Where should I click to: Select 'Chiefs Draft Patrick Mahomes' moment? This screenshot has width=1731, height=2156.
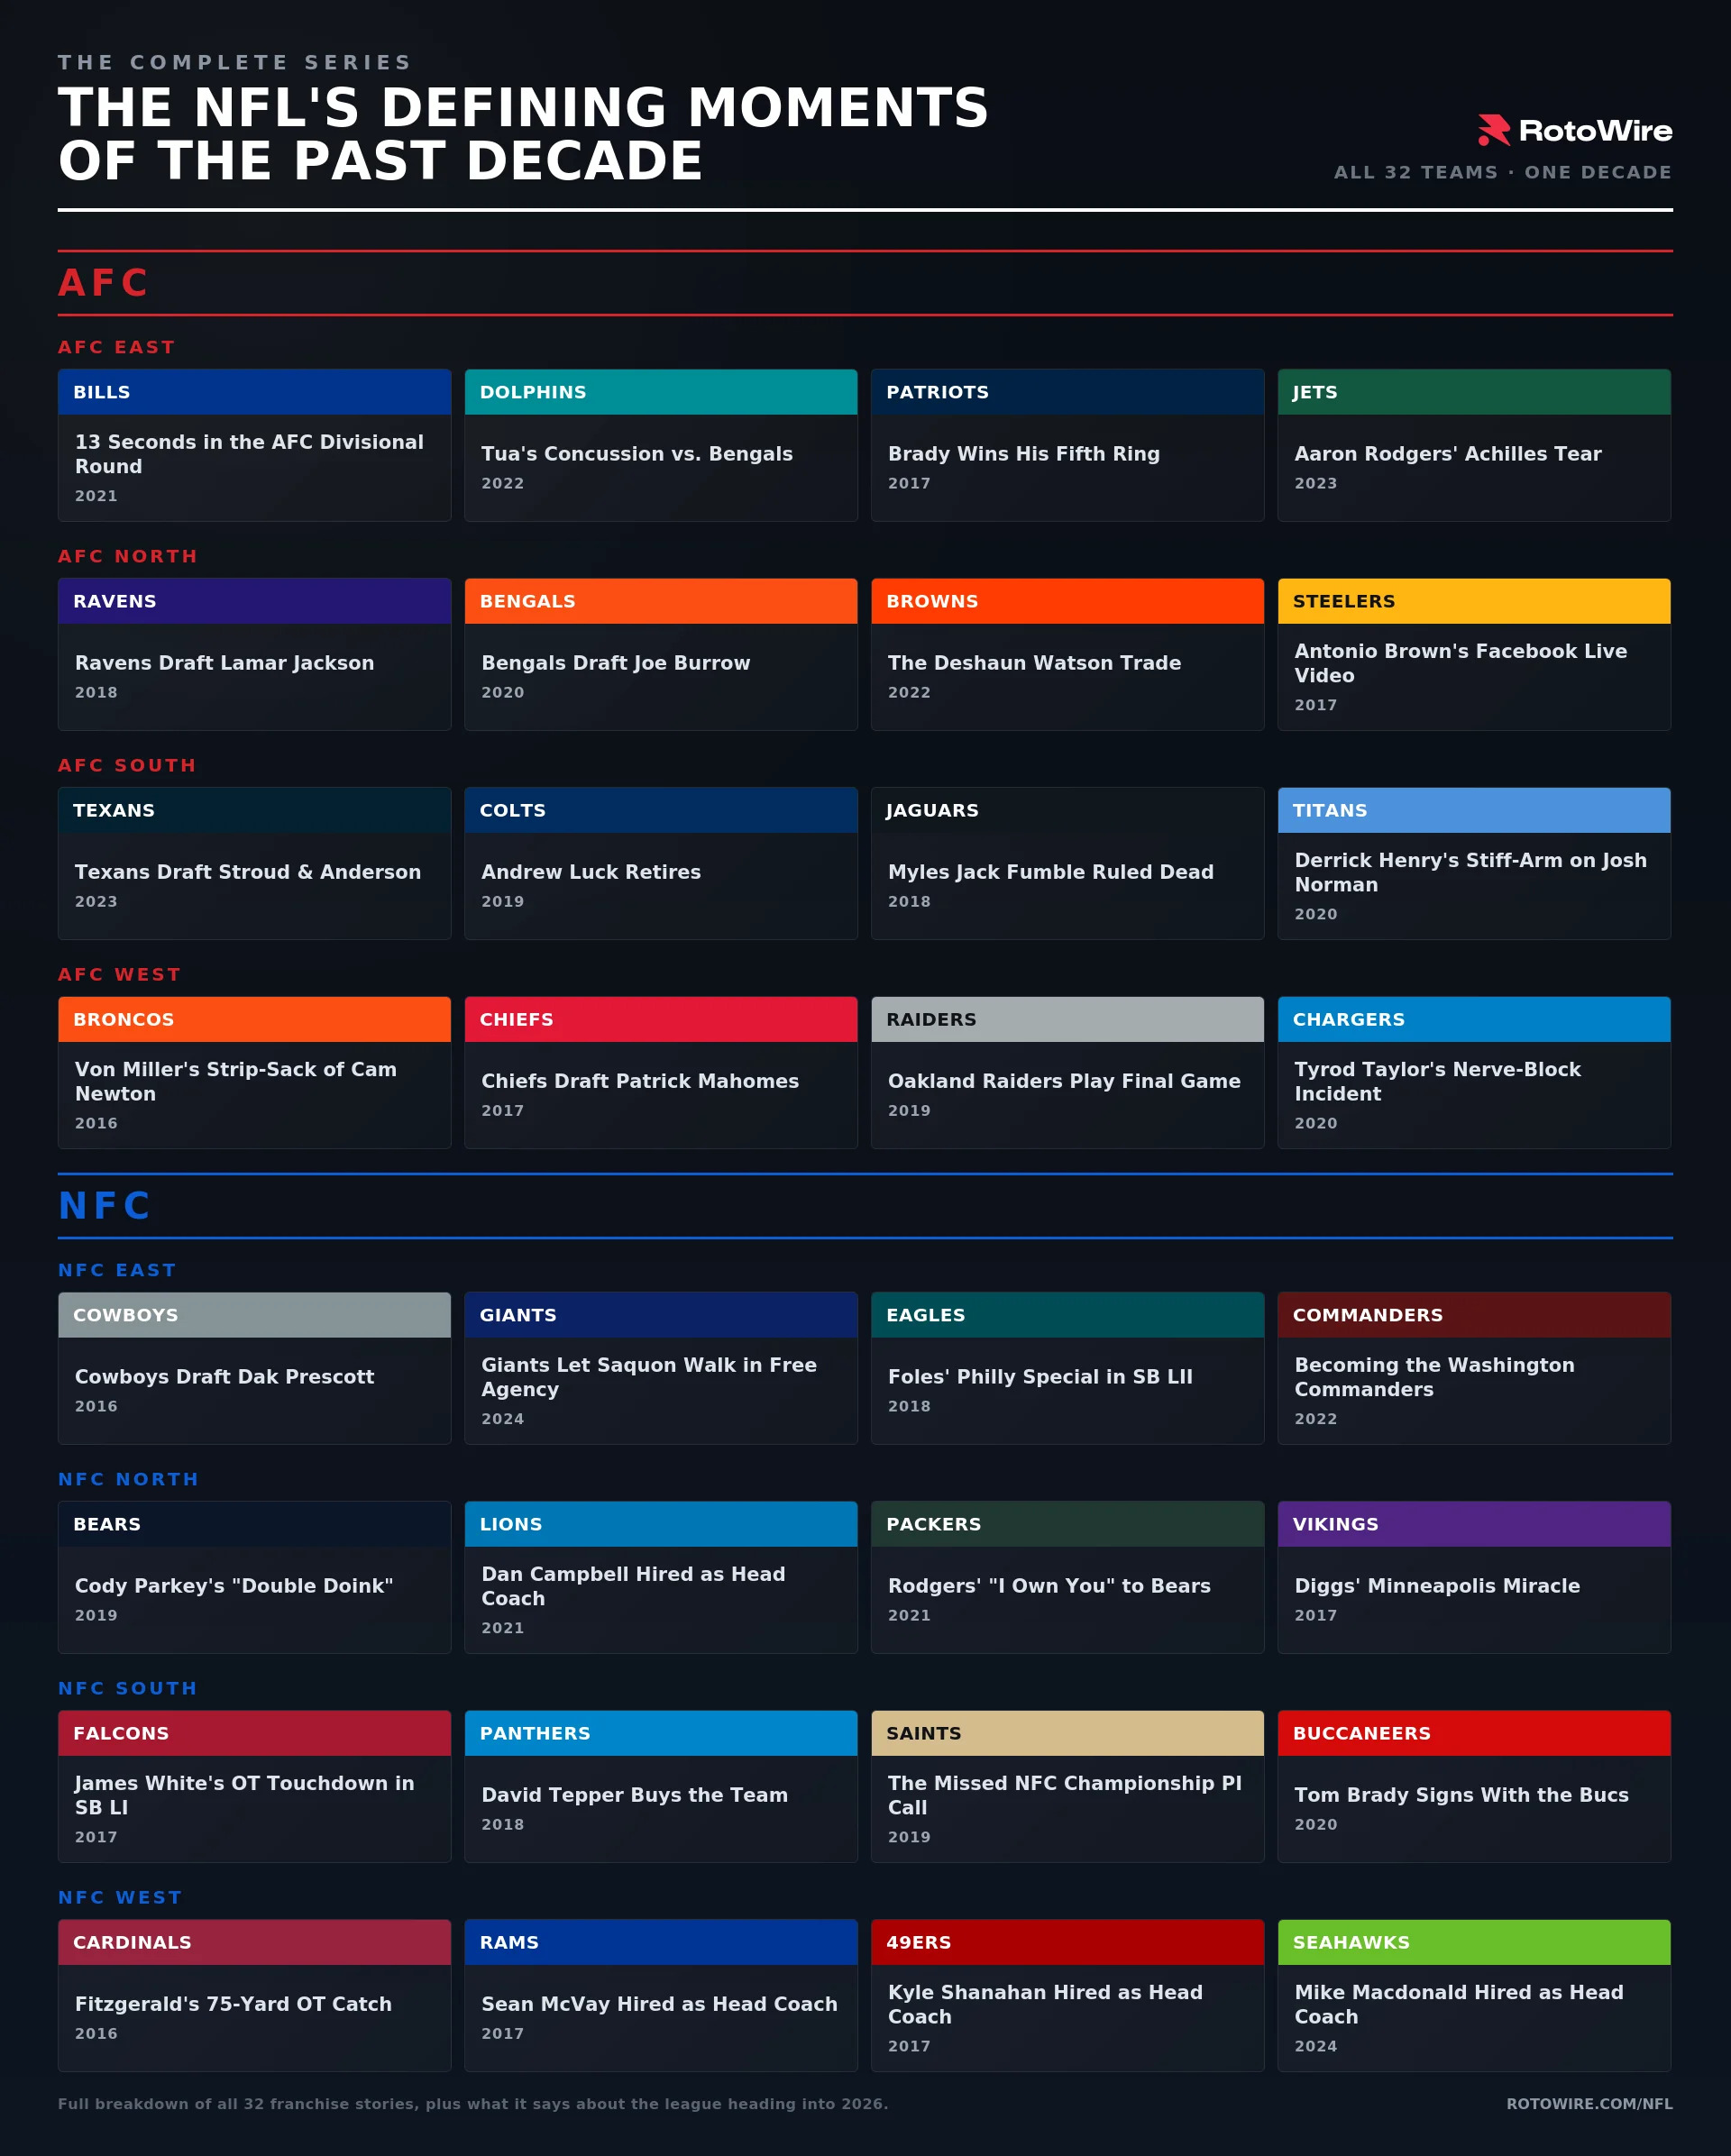641,1081
